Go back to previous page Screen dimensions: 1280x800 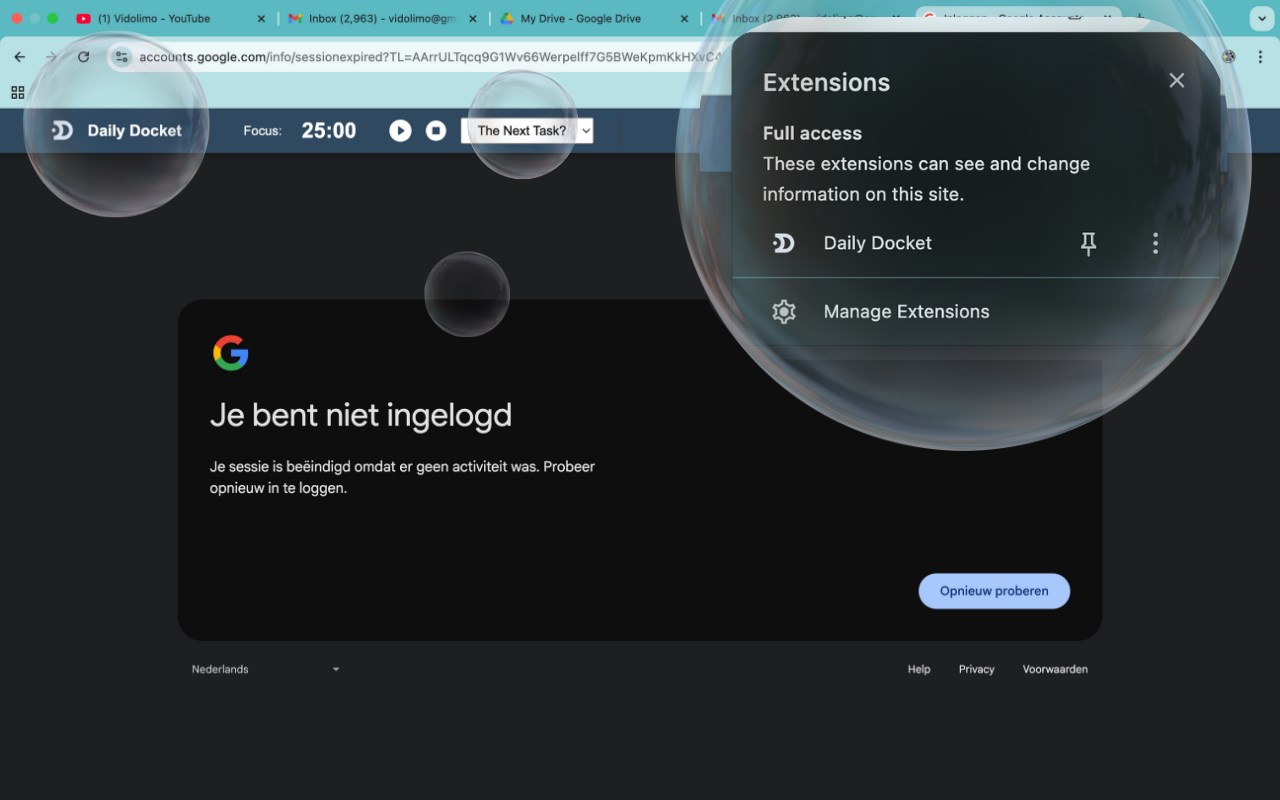tap(19, 57)
